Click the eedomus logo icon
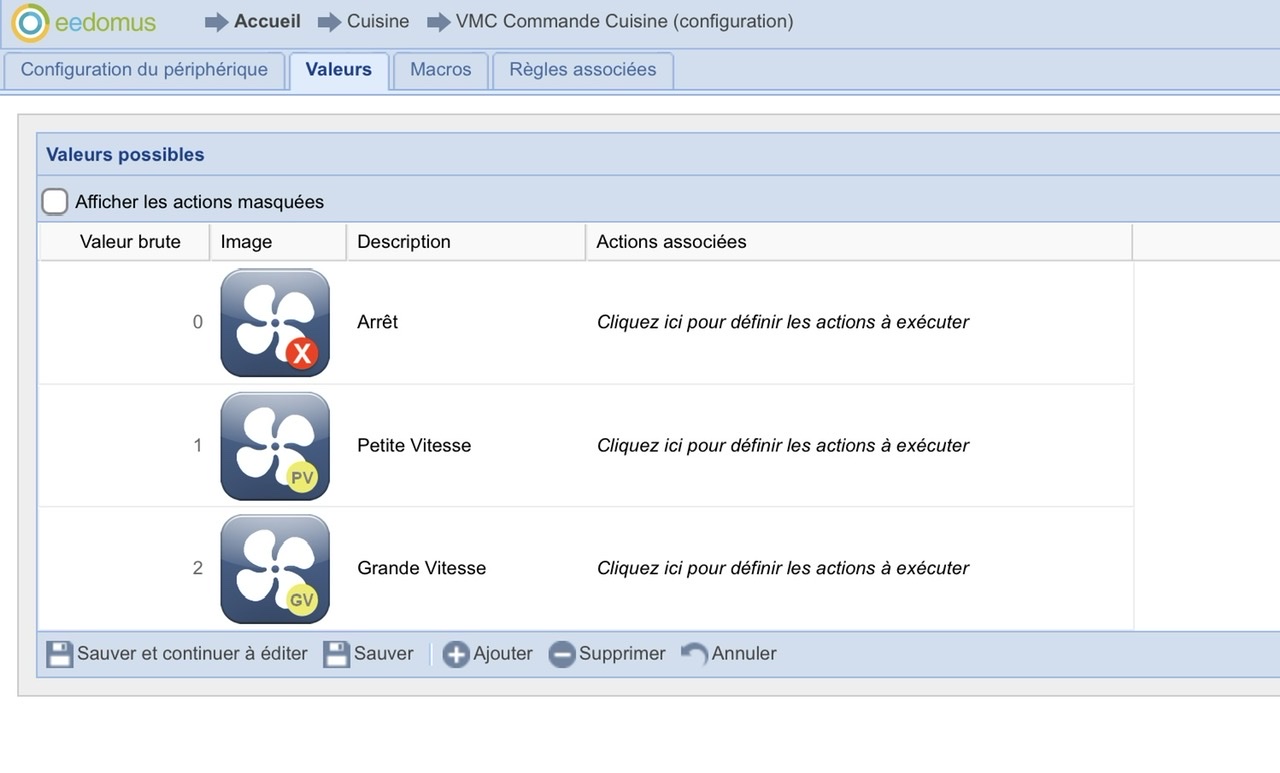 click(x=30, y=22)
